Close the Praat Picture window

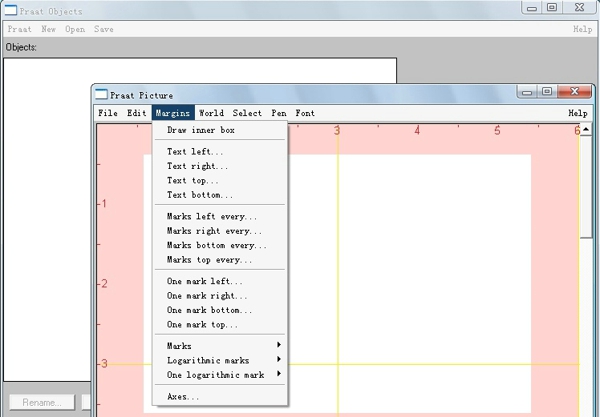coord(574,92)
